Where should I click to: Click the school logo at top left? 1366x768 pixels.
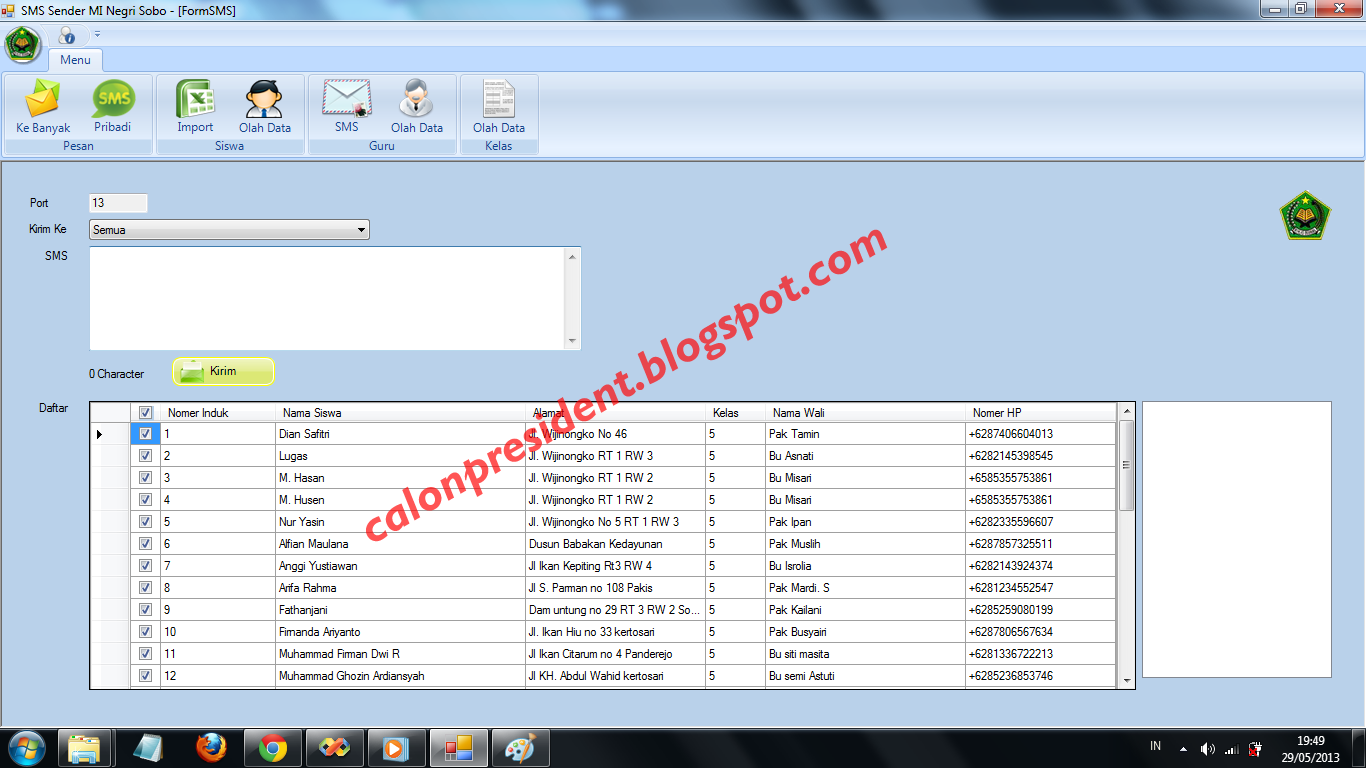point(20,45)
